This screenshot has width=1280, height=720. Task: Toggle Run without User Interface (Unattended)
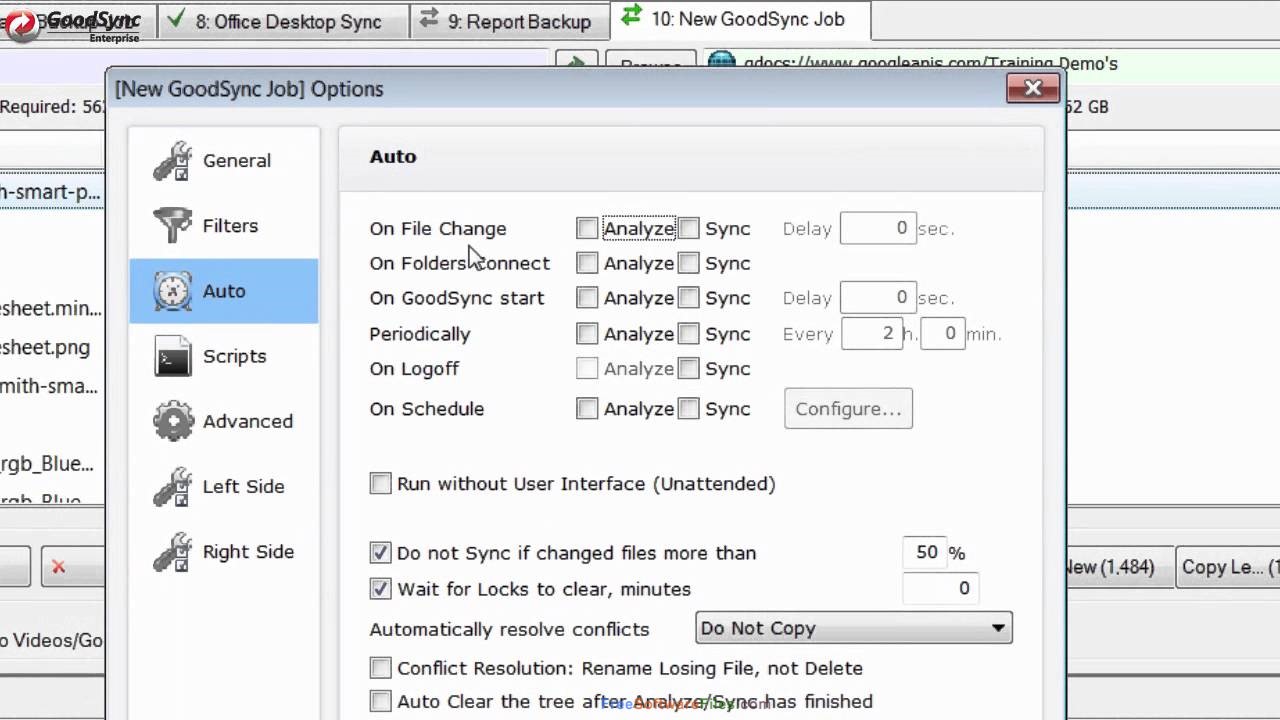click(380, 484)
